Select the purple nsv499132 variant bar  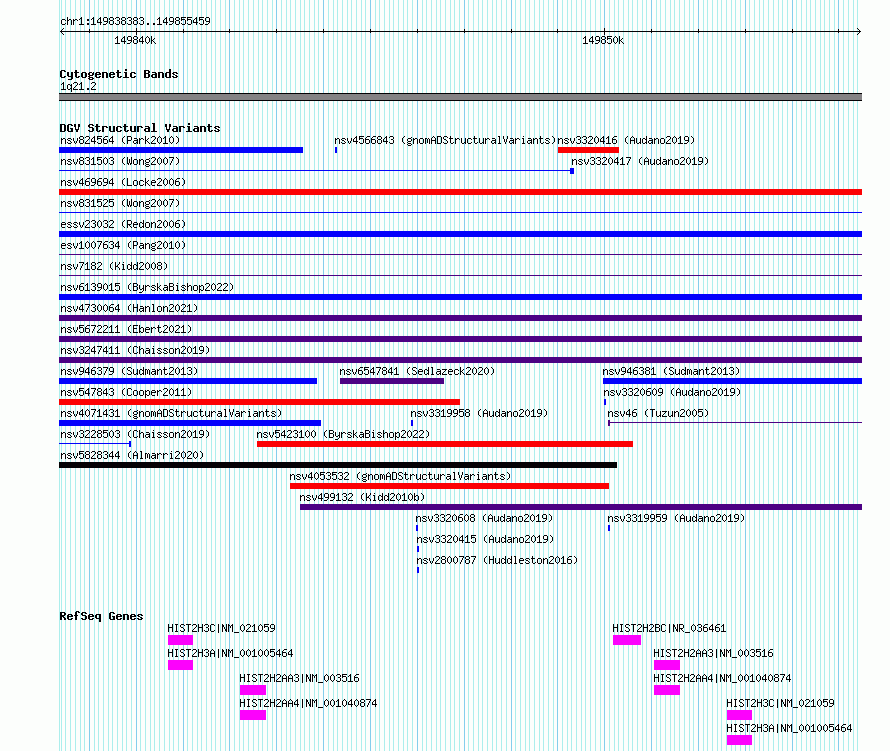(581, 507)
